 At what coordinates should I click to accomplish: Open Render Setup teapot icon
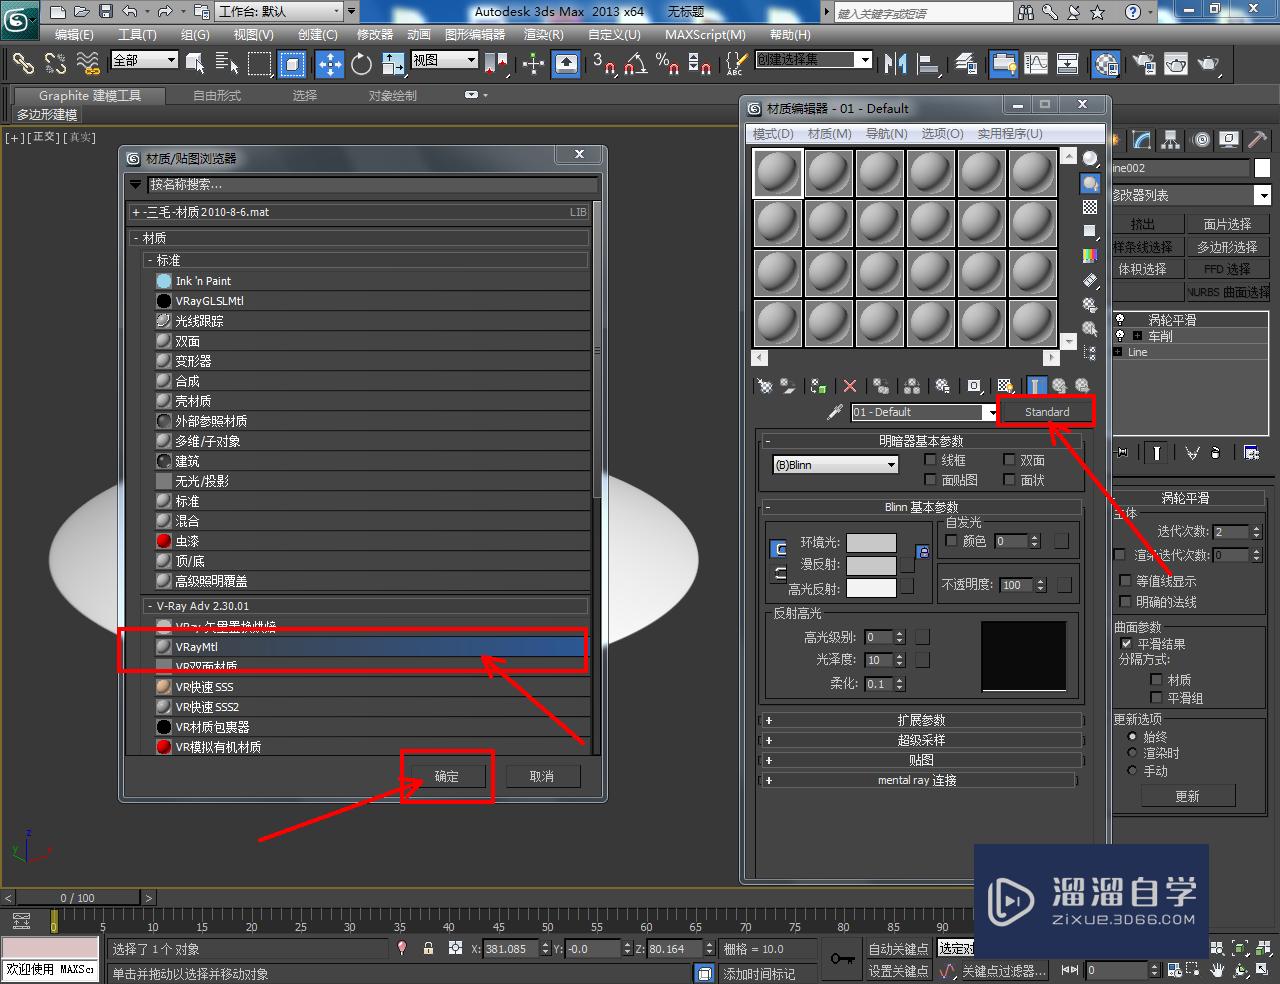point(1143,64)
